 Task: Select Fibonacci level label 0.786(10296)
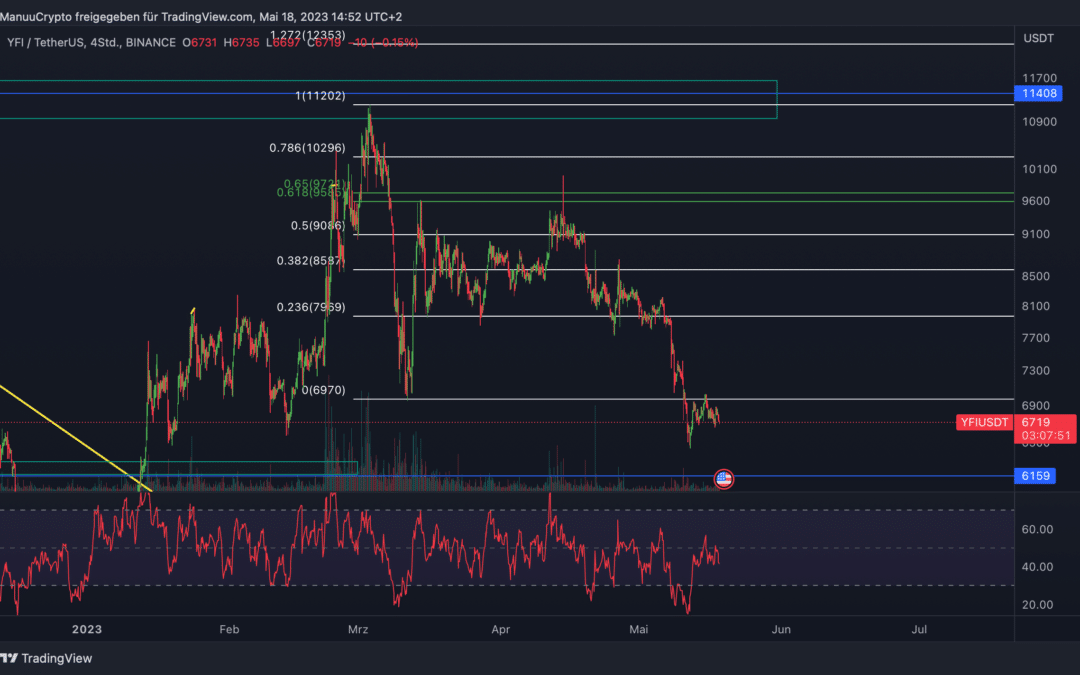(x=307, y=148)
